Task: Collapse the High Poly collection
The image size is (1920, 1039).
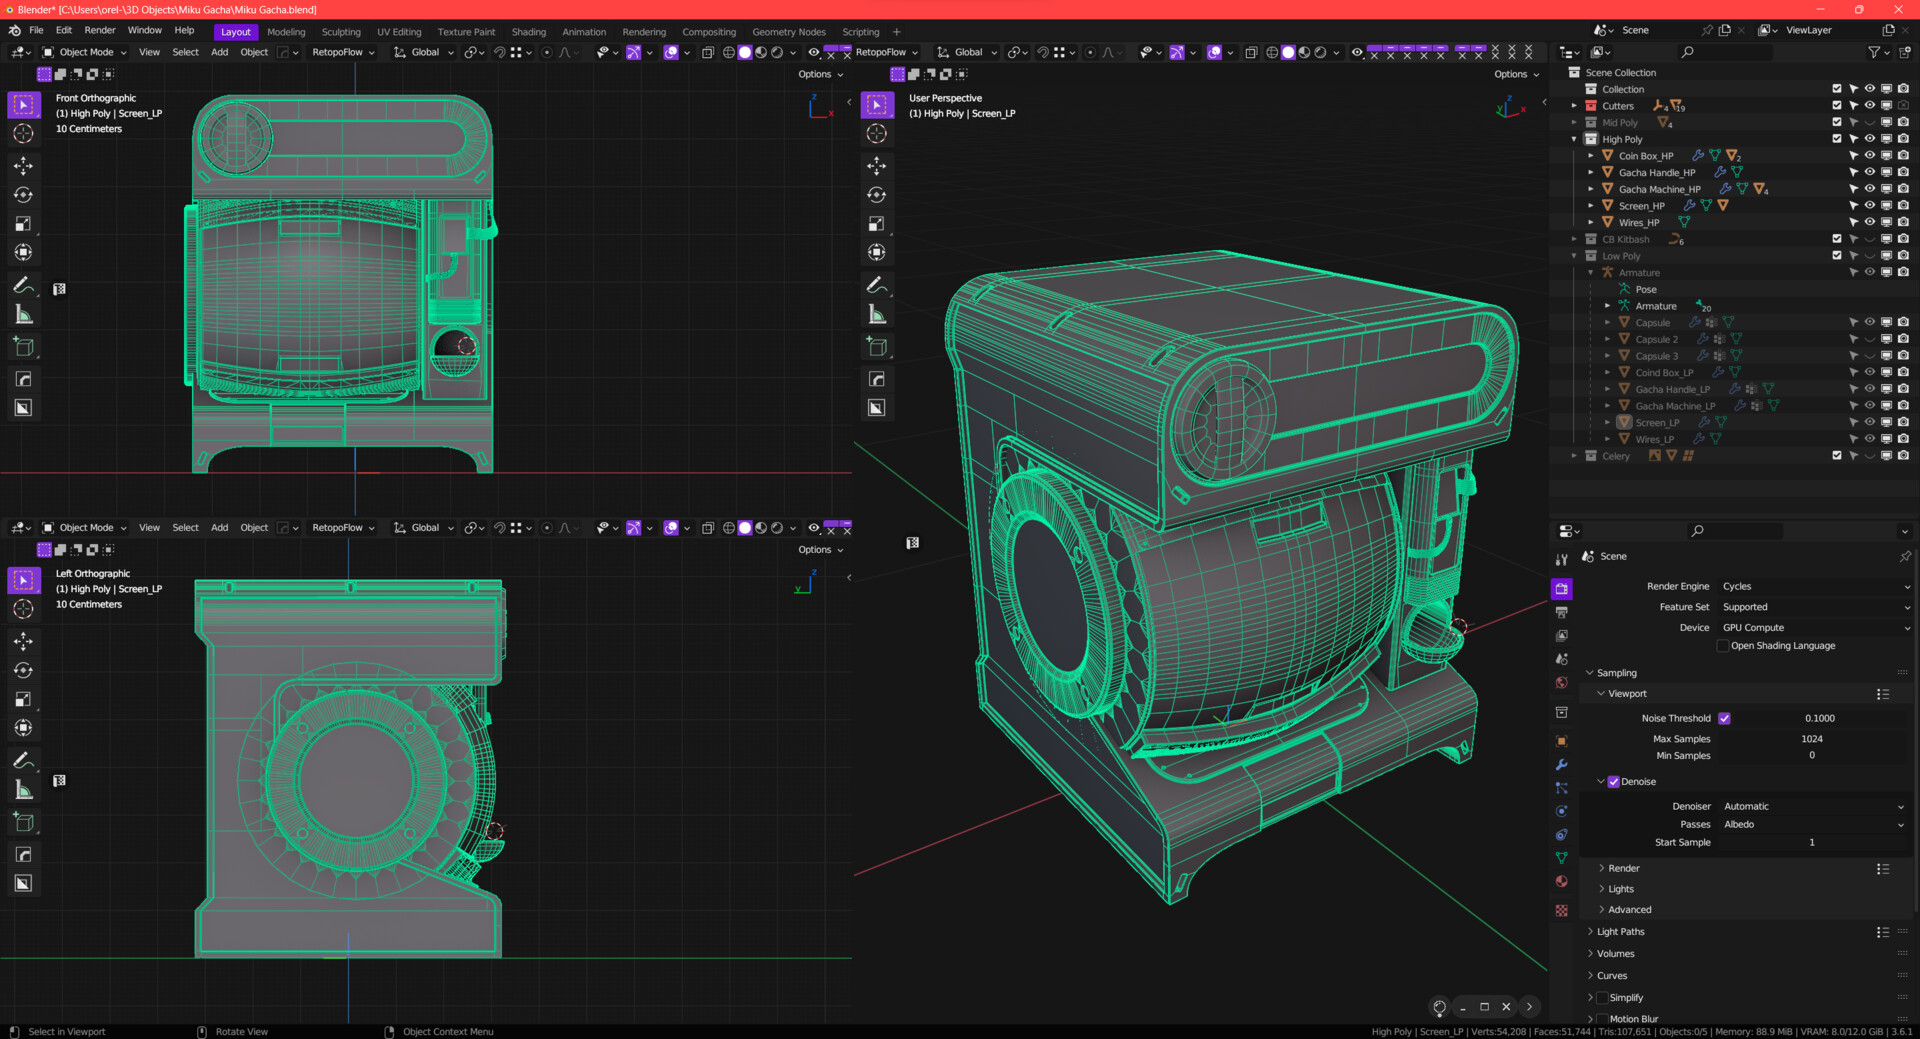Action: 1574,140
